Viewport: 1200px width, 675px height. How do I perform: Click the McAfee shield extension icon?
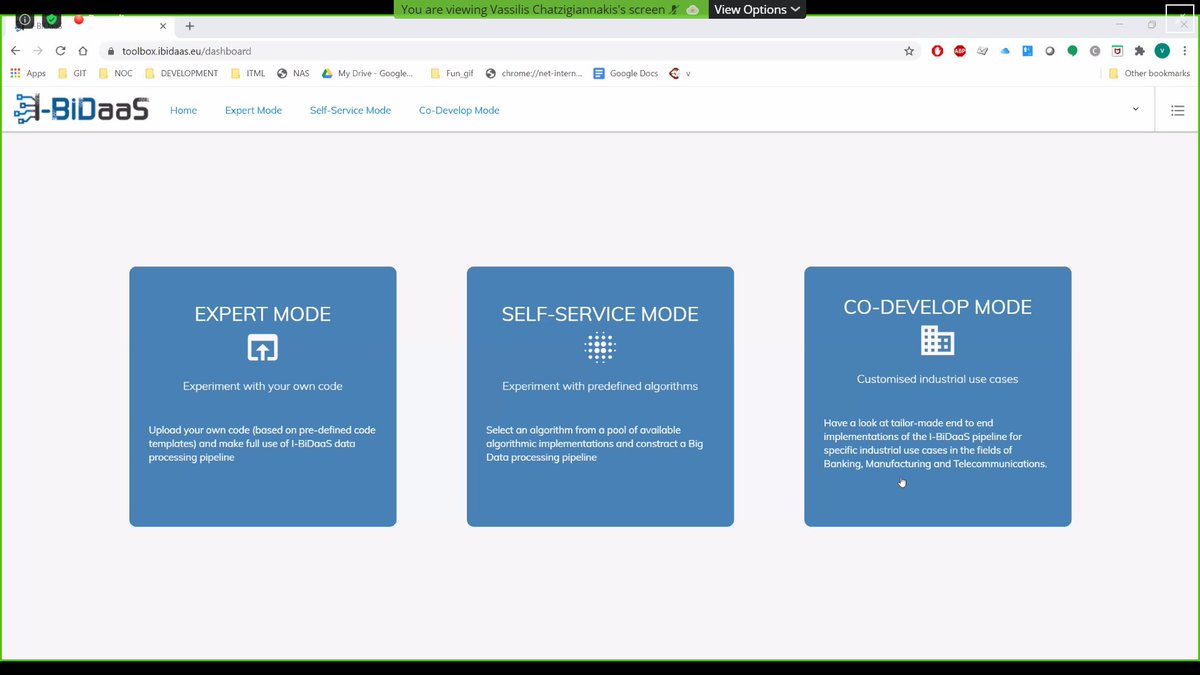pyautogui.click(x=1117, y=51)
